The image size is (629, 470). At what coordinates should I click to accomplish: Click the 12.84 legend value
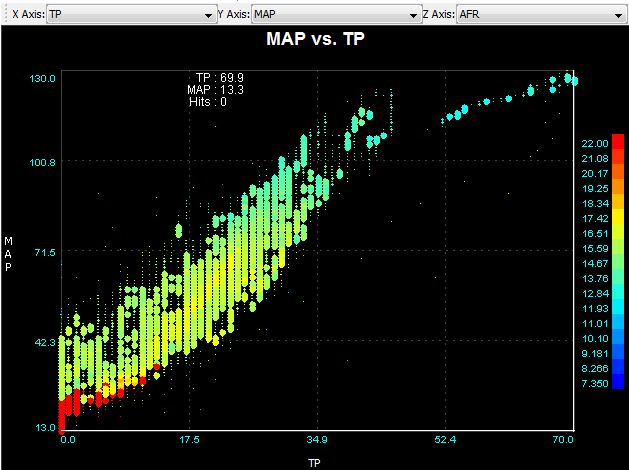(x=595, y=294)
